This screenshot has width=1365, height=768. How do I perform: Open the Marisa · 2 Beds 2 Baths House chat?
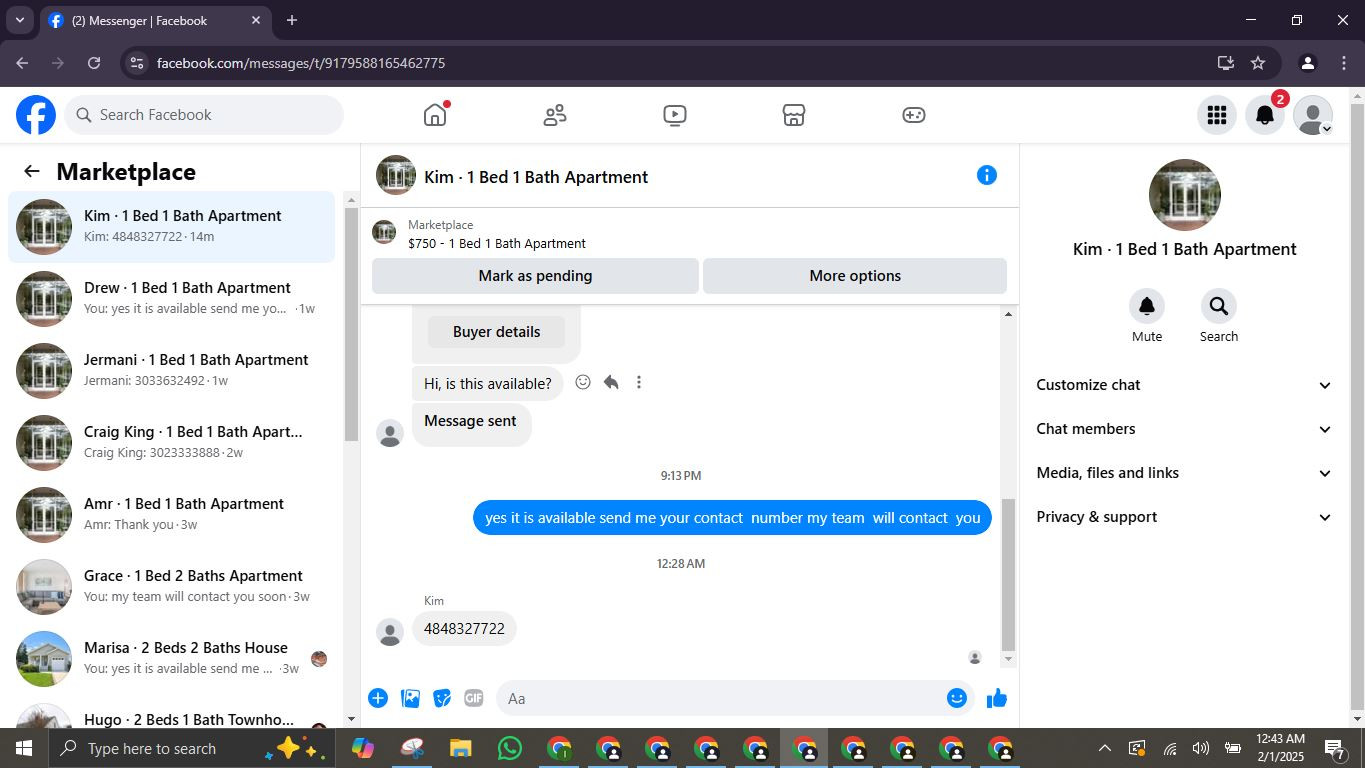point(172,659)
